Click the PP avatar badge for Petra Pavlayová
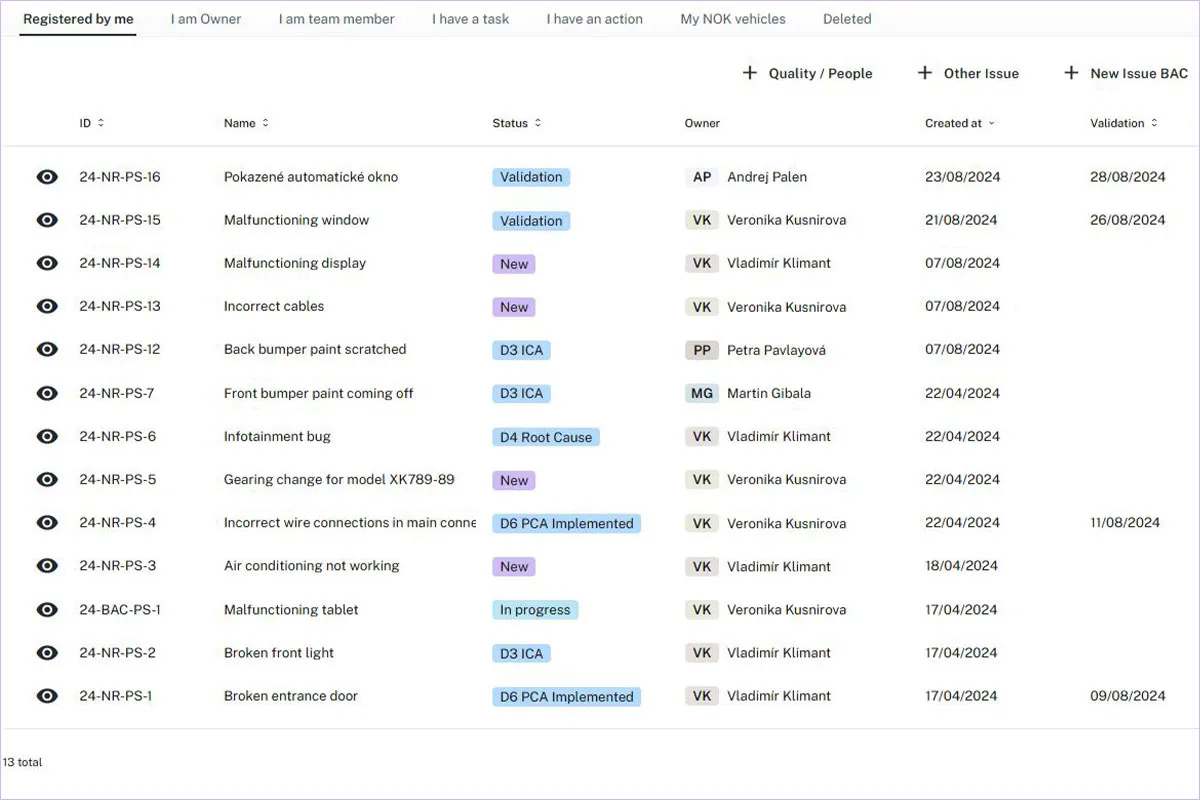The width and height of the screenshot is (1200, 800). pos(702,350)
